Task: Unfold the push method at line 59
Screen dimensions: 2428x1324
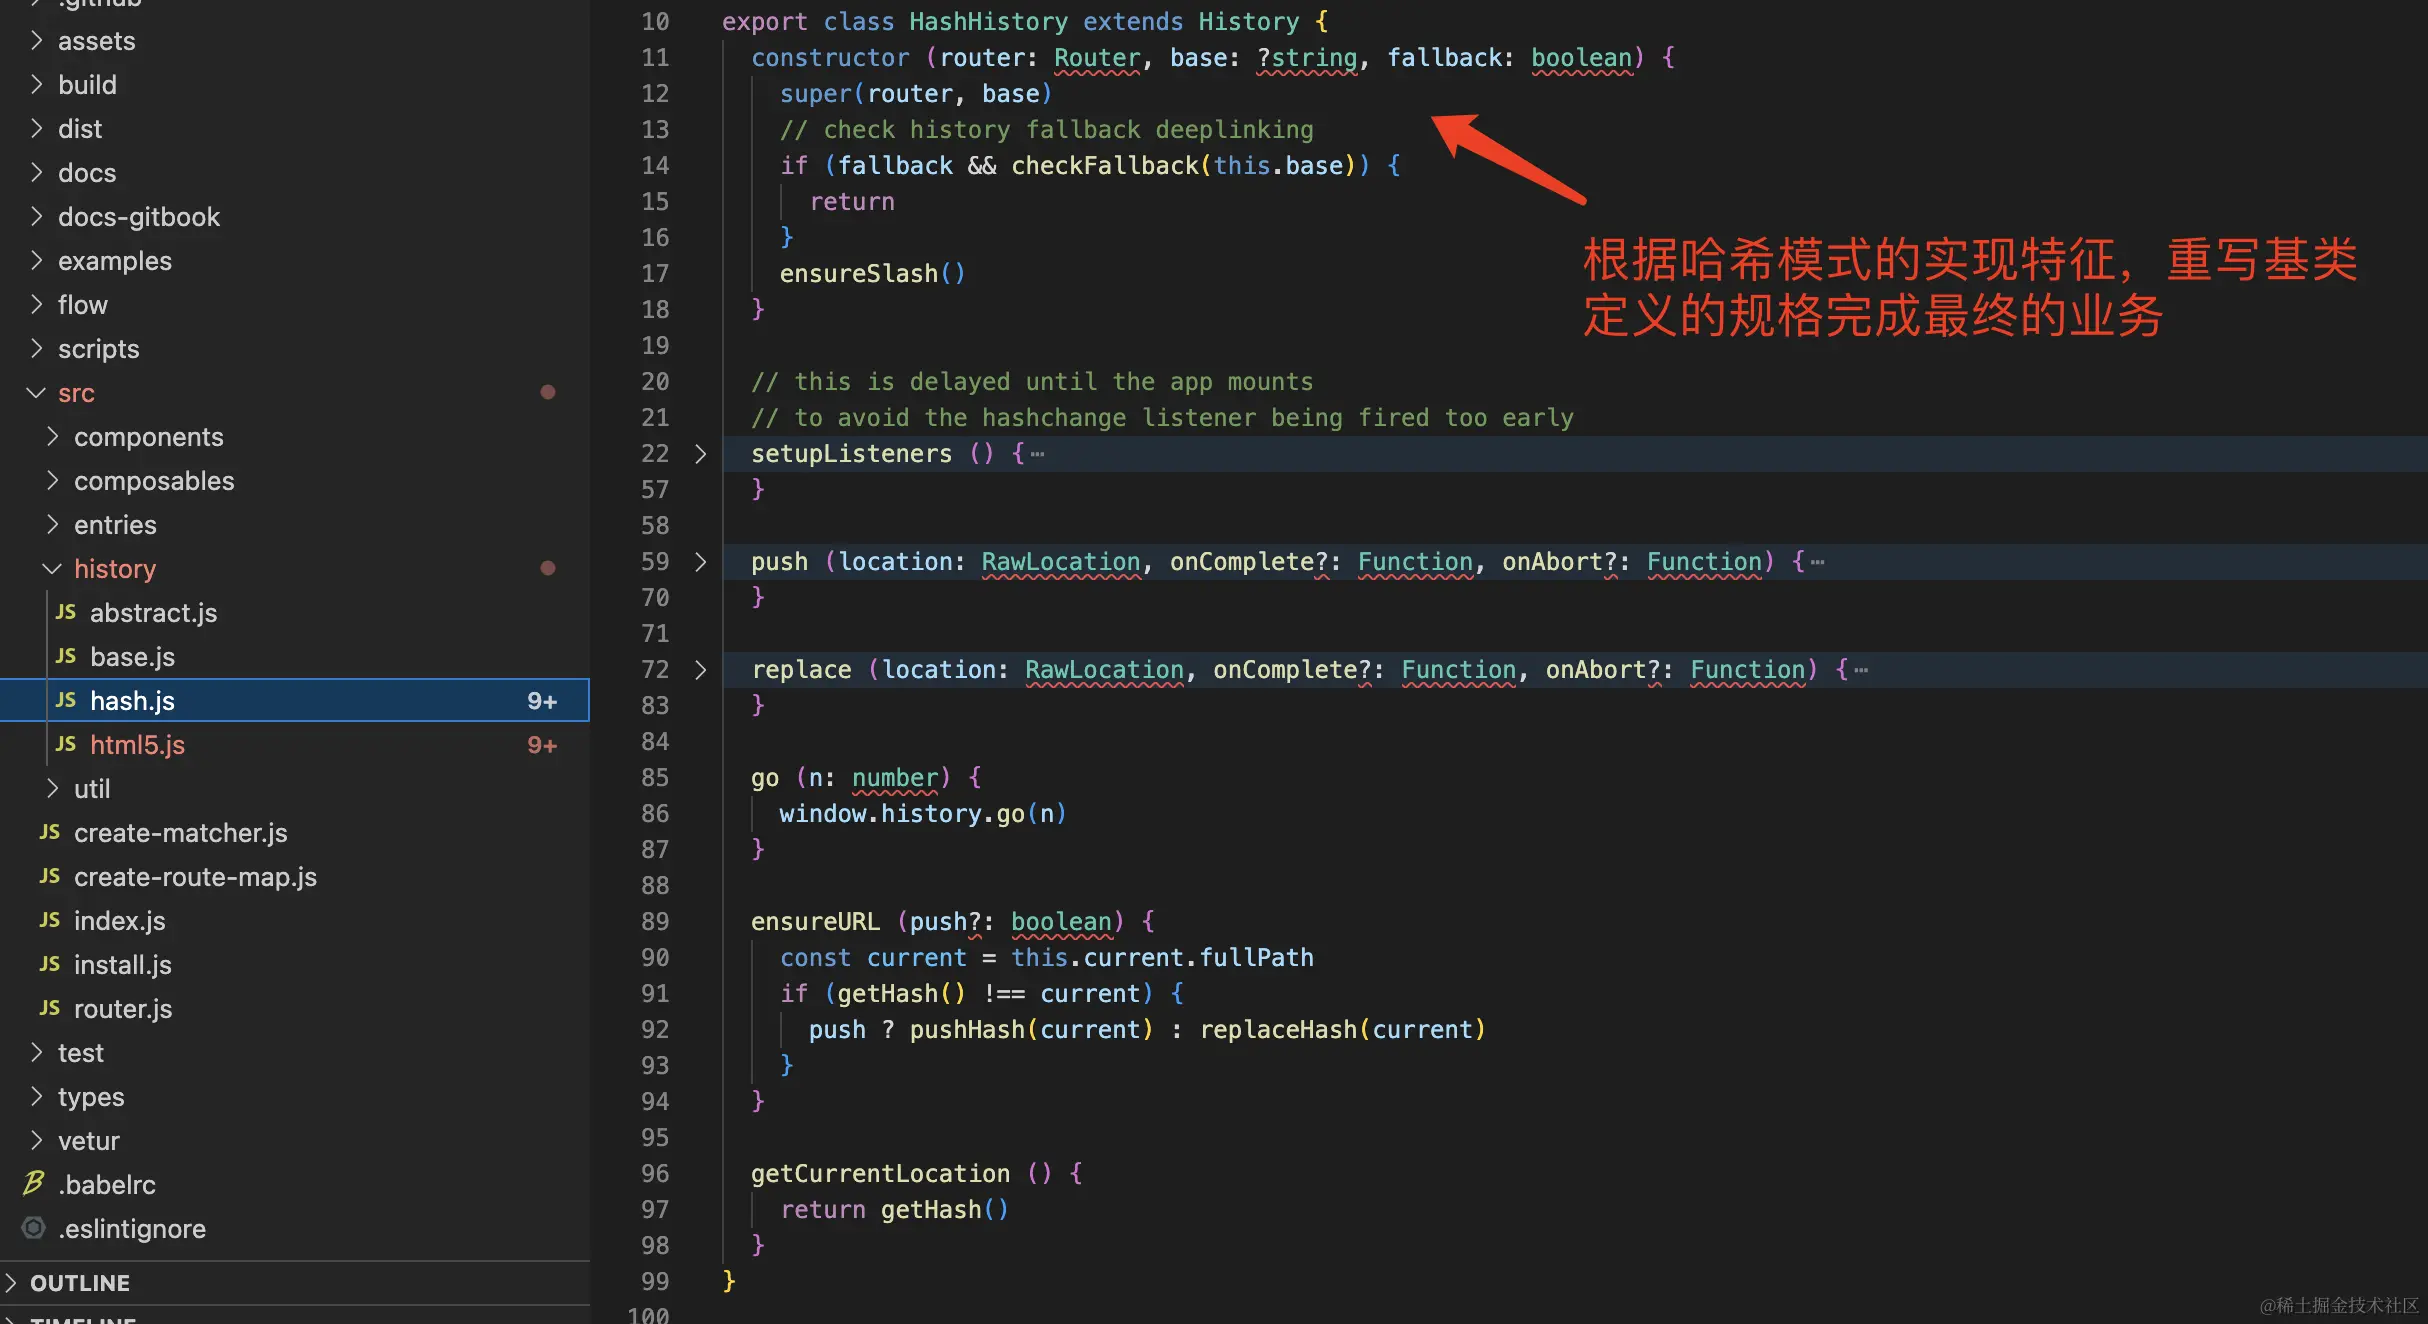Action: [x=700, y=562]
